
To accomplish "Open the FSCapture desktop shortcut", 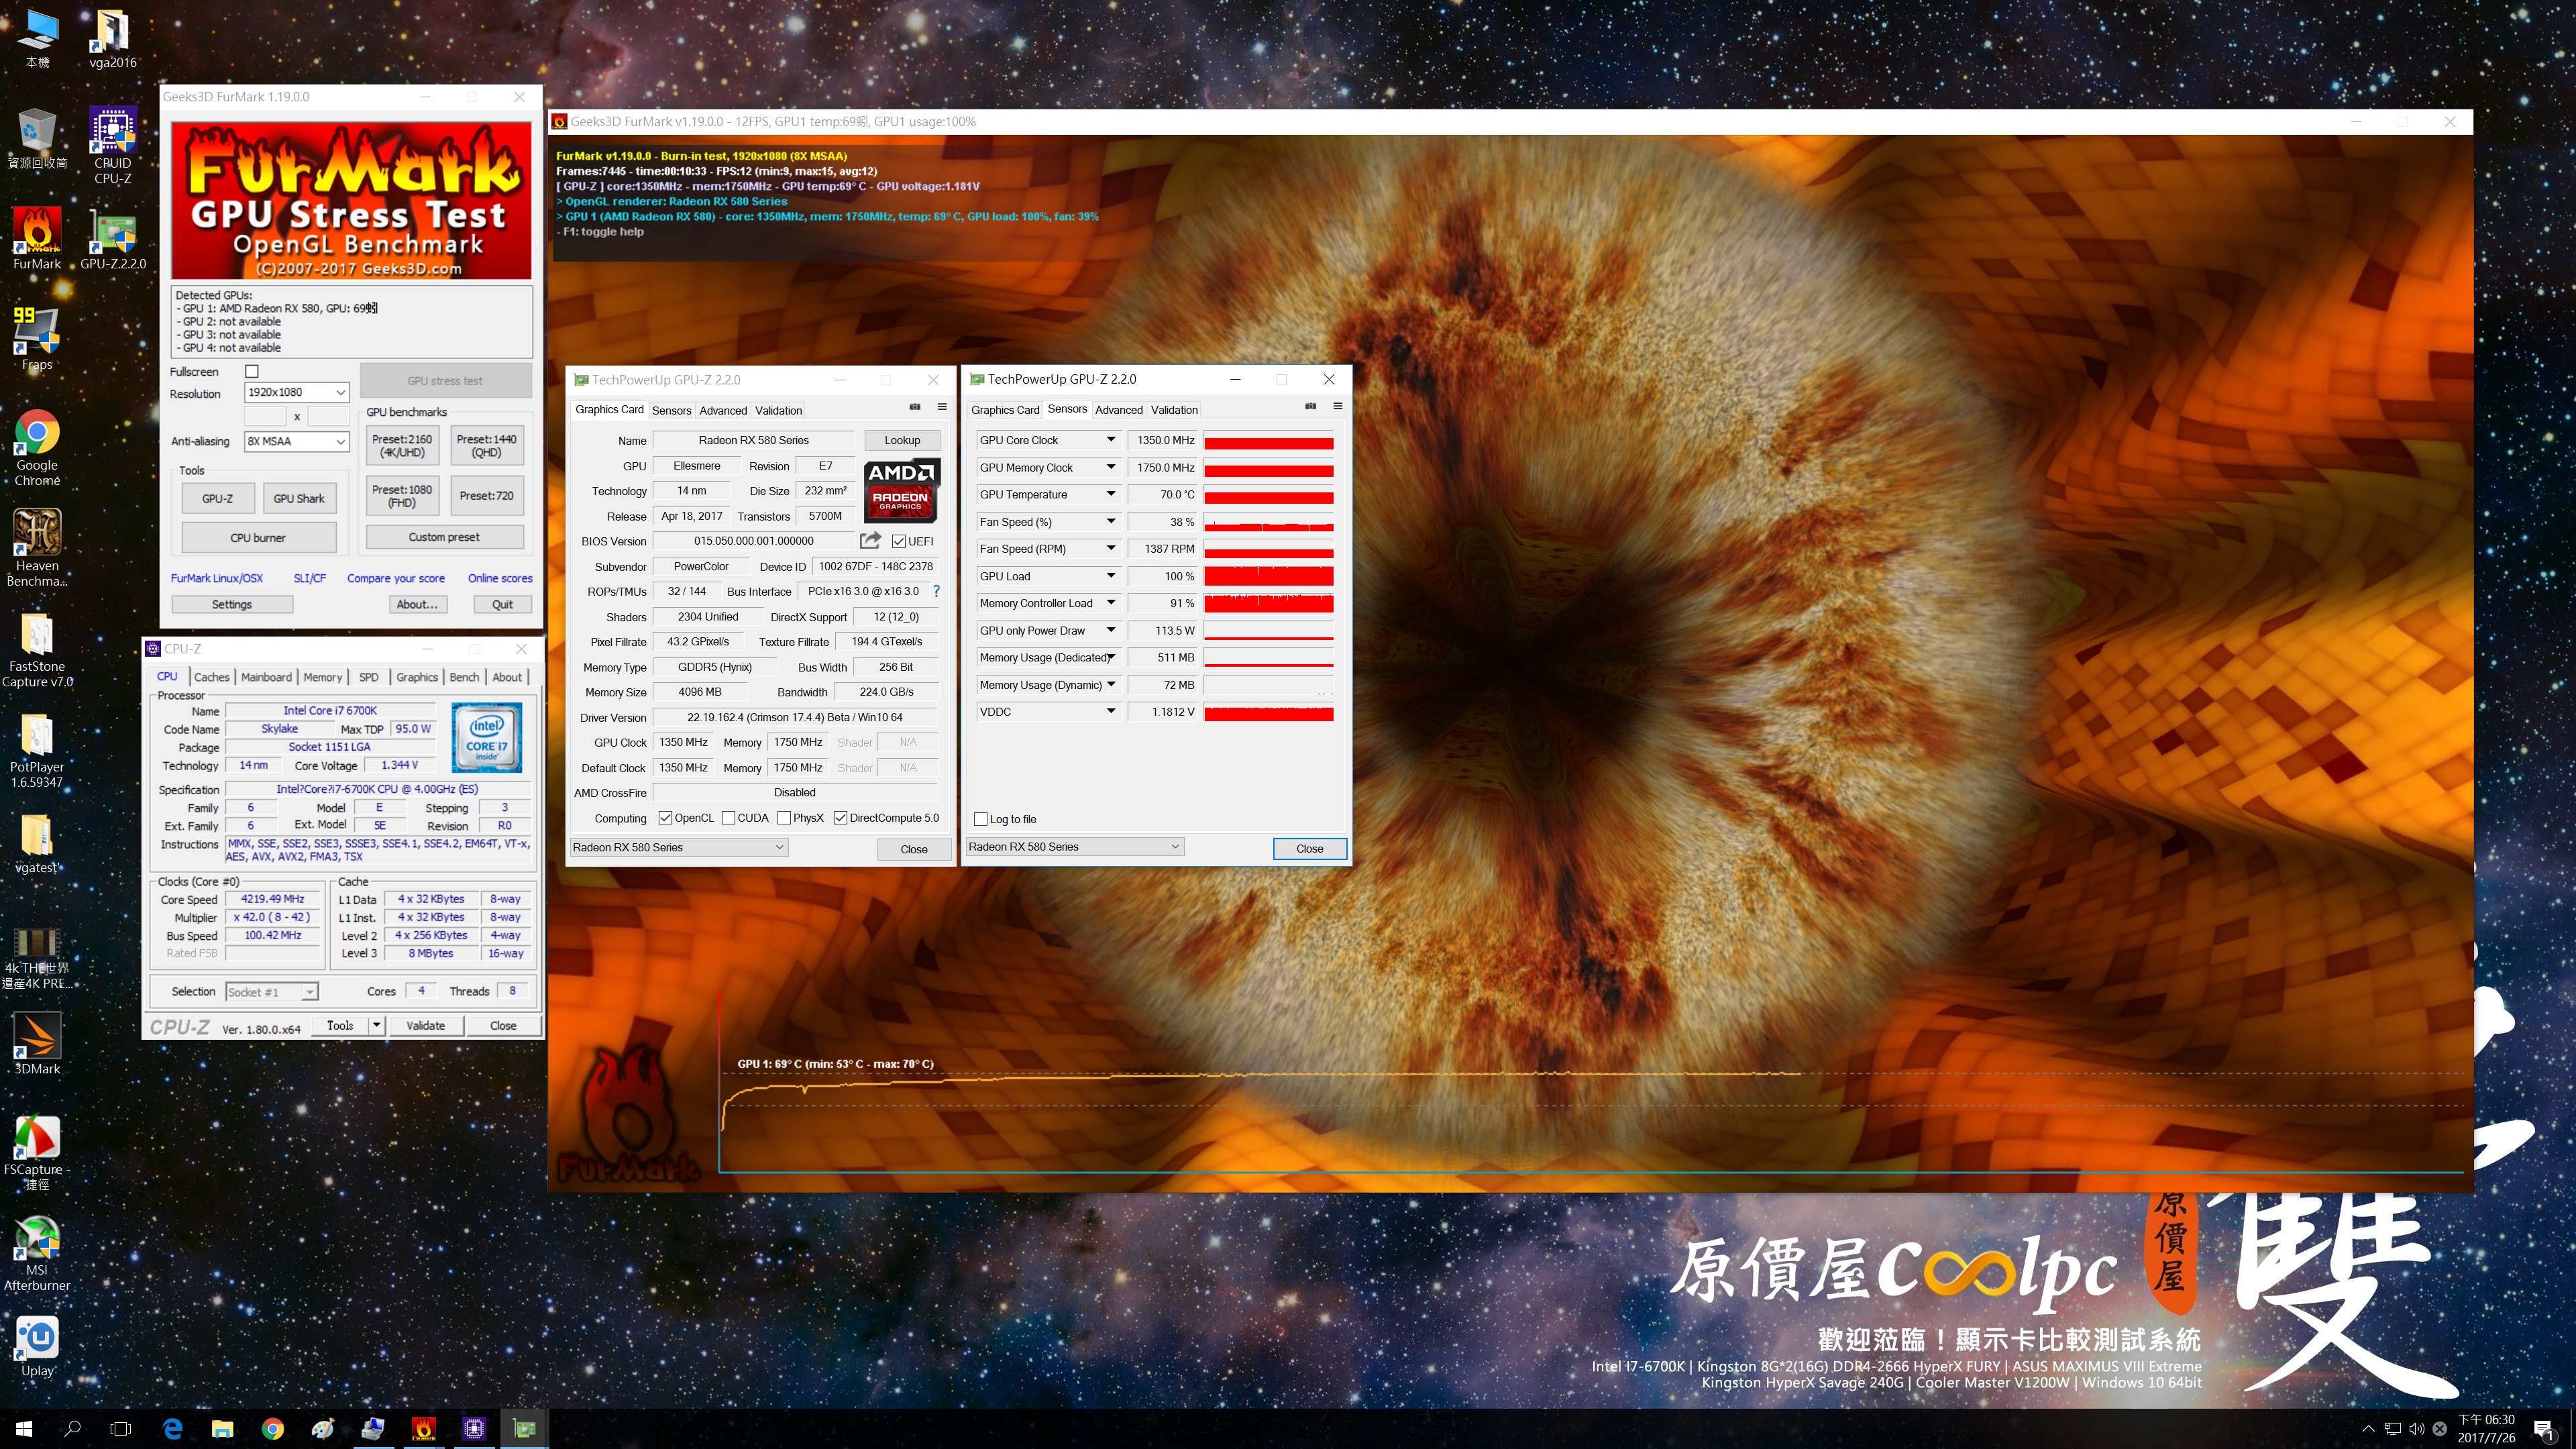I will tap(37, 1152).
